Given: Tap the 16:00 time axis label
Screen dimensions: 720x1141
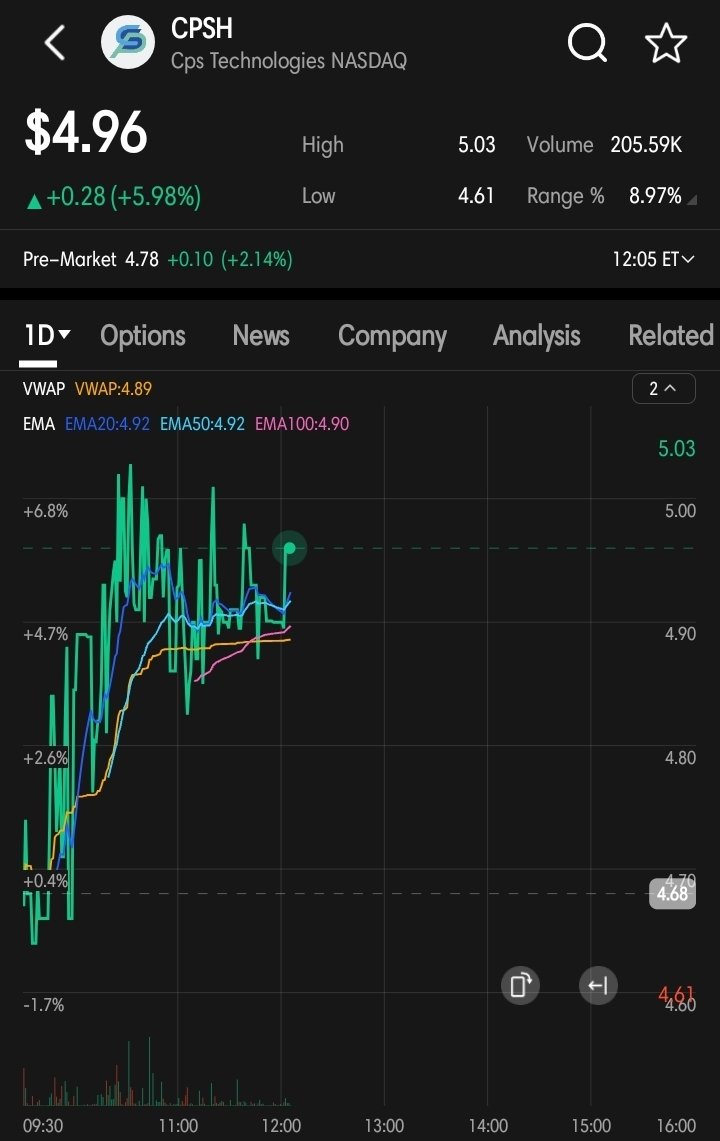Looking at the screenshot, I should (x=676, y=1126).
